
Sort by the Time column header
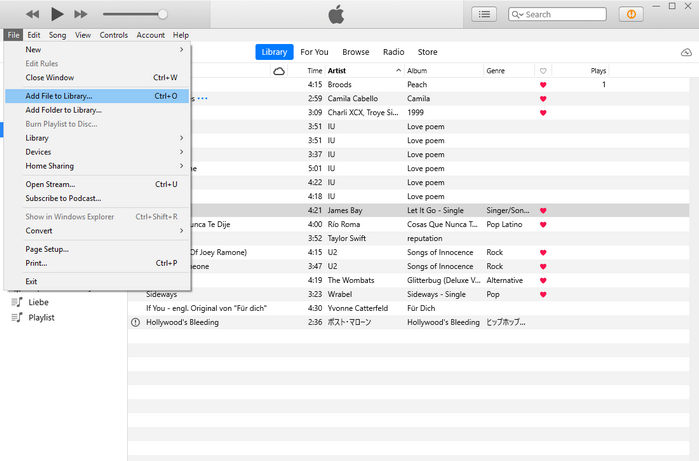coord(314,71)
